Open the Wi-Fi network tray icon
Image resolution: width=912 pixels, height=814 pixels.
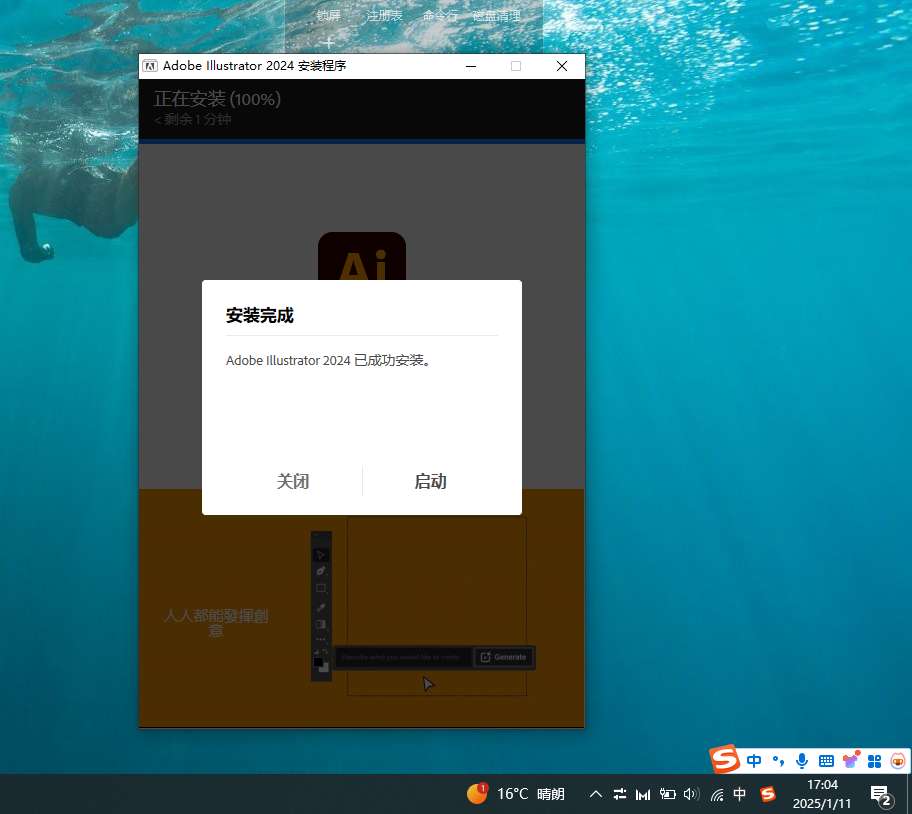[717, 794]
